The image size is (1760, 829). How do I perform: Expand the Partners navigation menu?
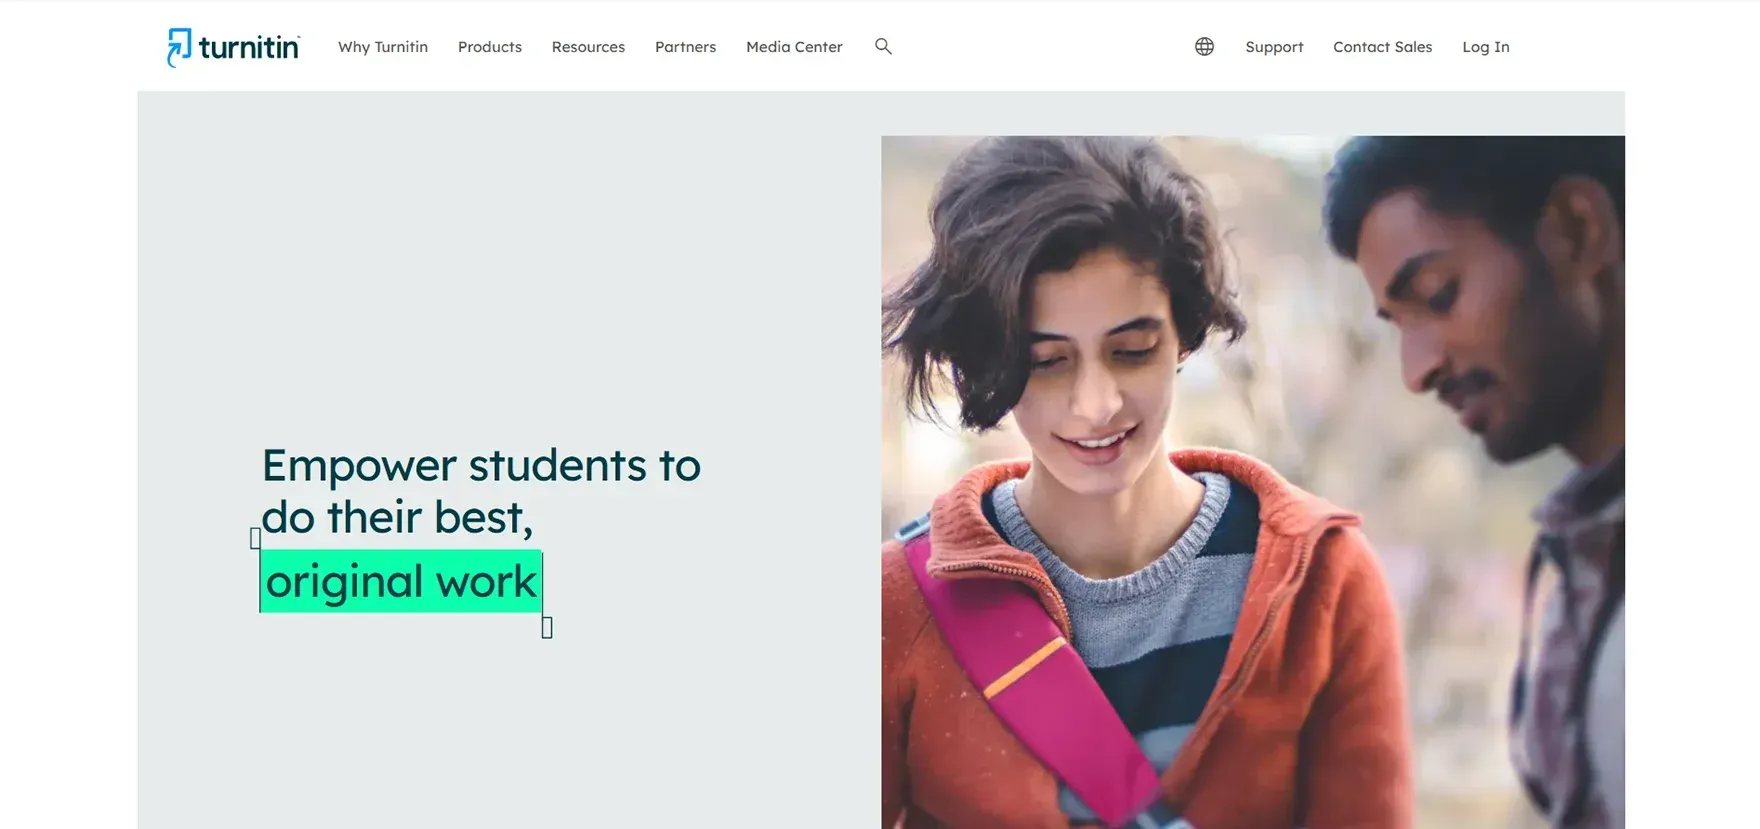pos(685,47)
